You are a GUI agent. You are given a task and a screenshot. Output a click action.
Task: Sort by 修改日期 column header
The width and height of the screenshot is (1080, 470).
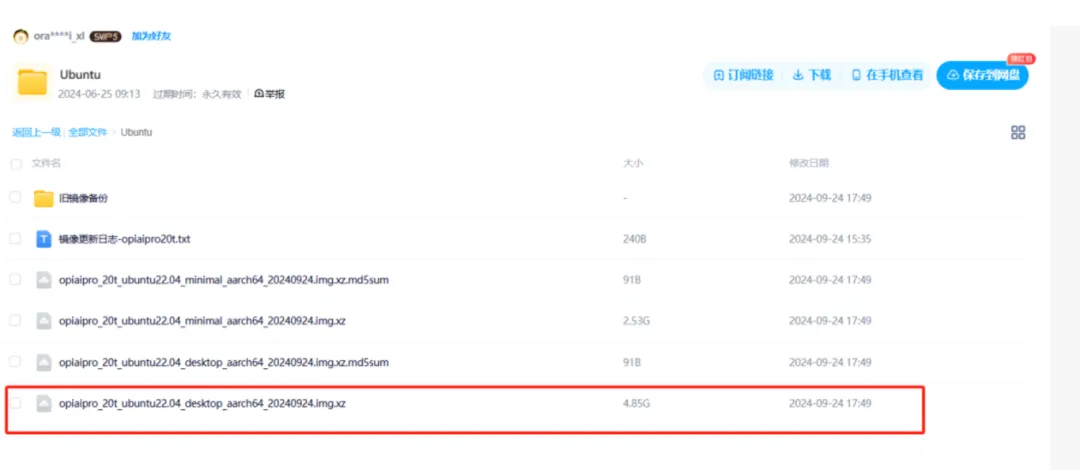tap(808, 163)
